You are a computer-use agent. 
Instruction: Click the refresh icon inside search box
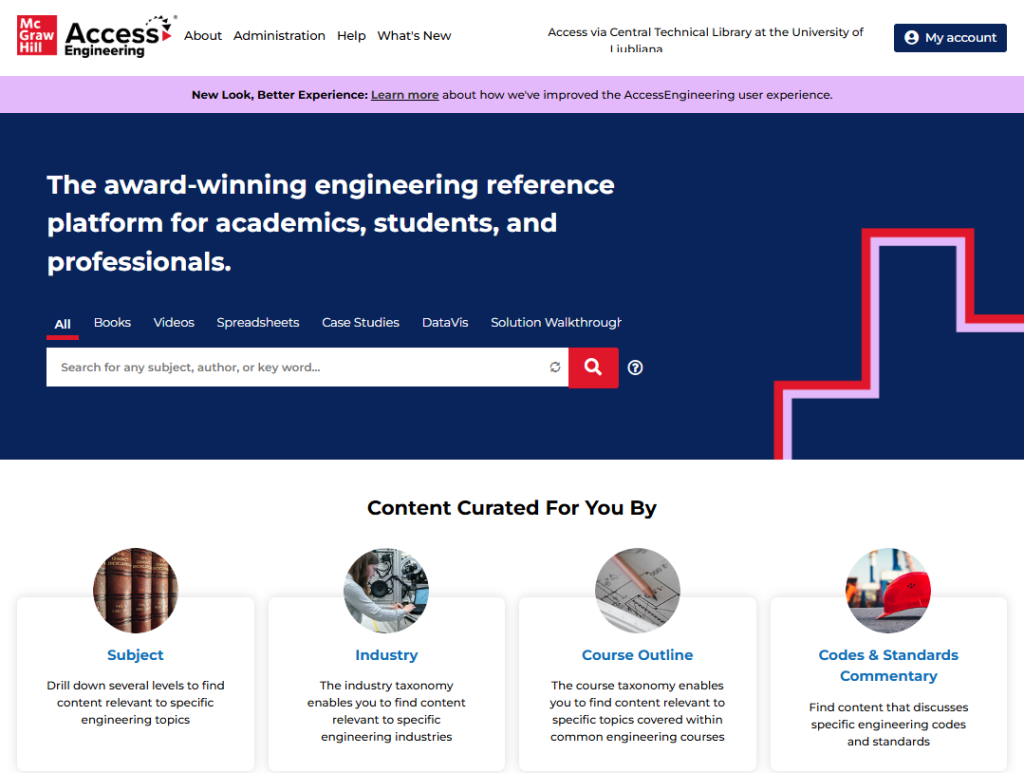(x=555, y=367)
